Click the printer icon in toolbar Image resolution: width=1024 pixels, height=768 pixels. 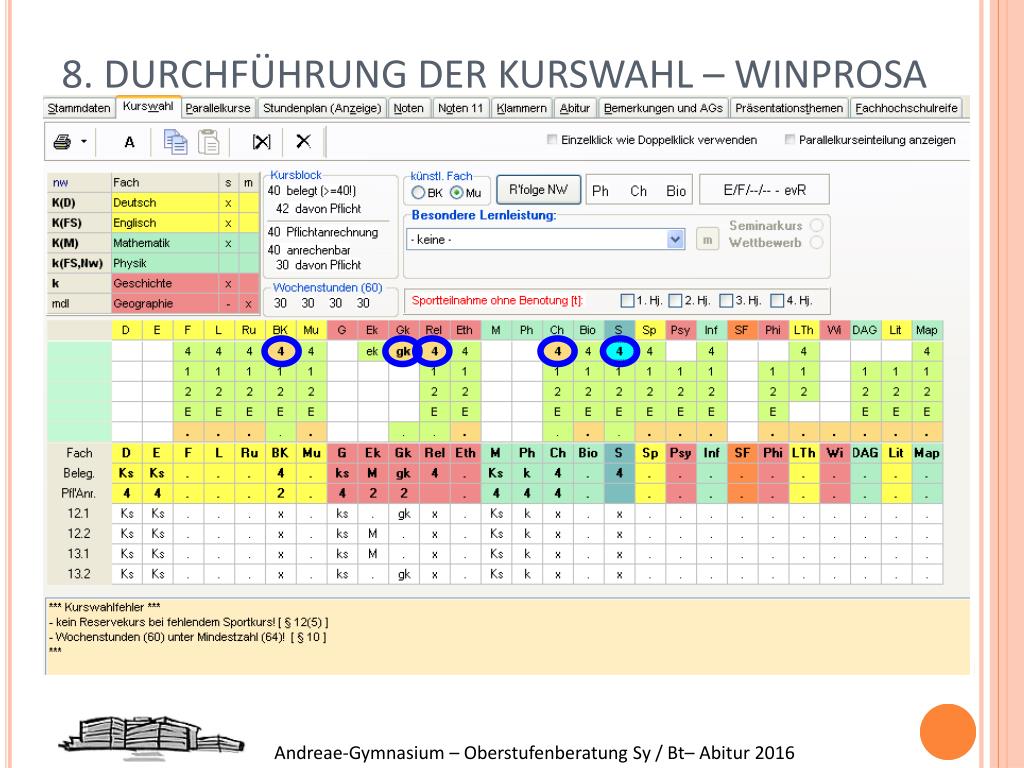(x=62, y=141)
